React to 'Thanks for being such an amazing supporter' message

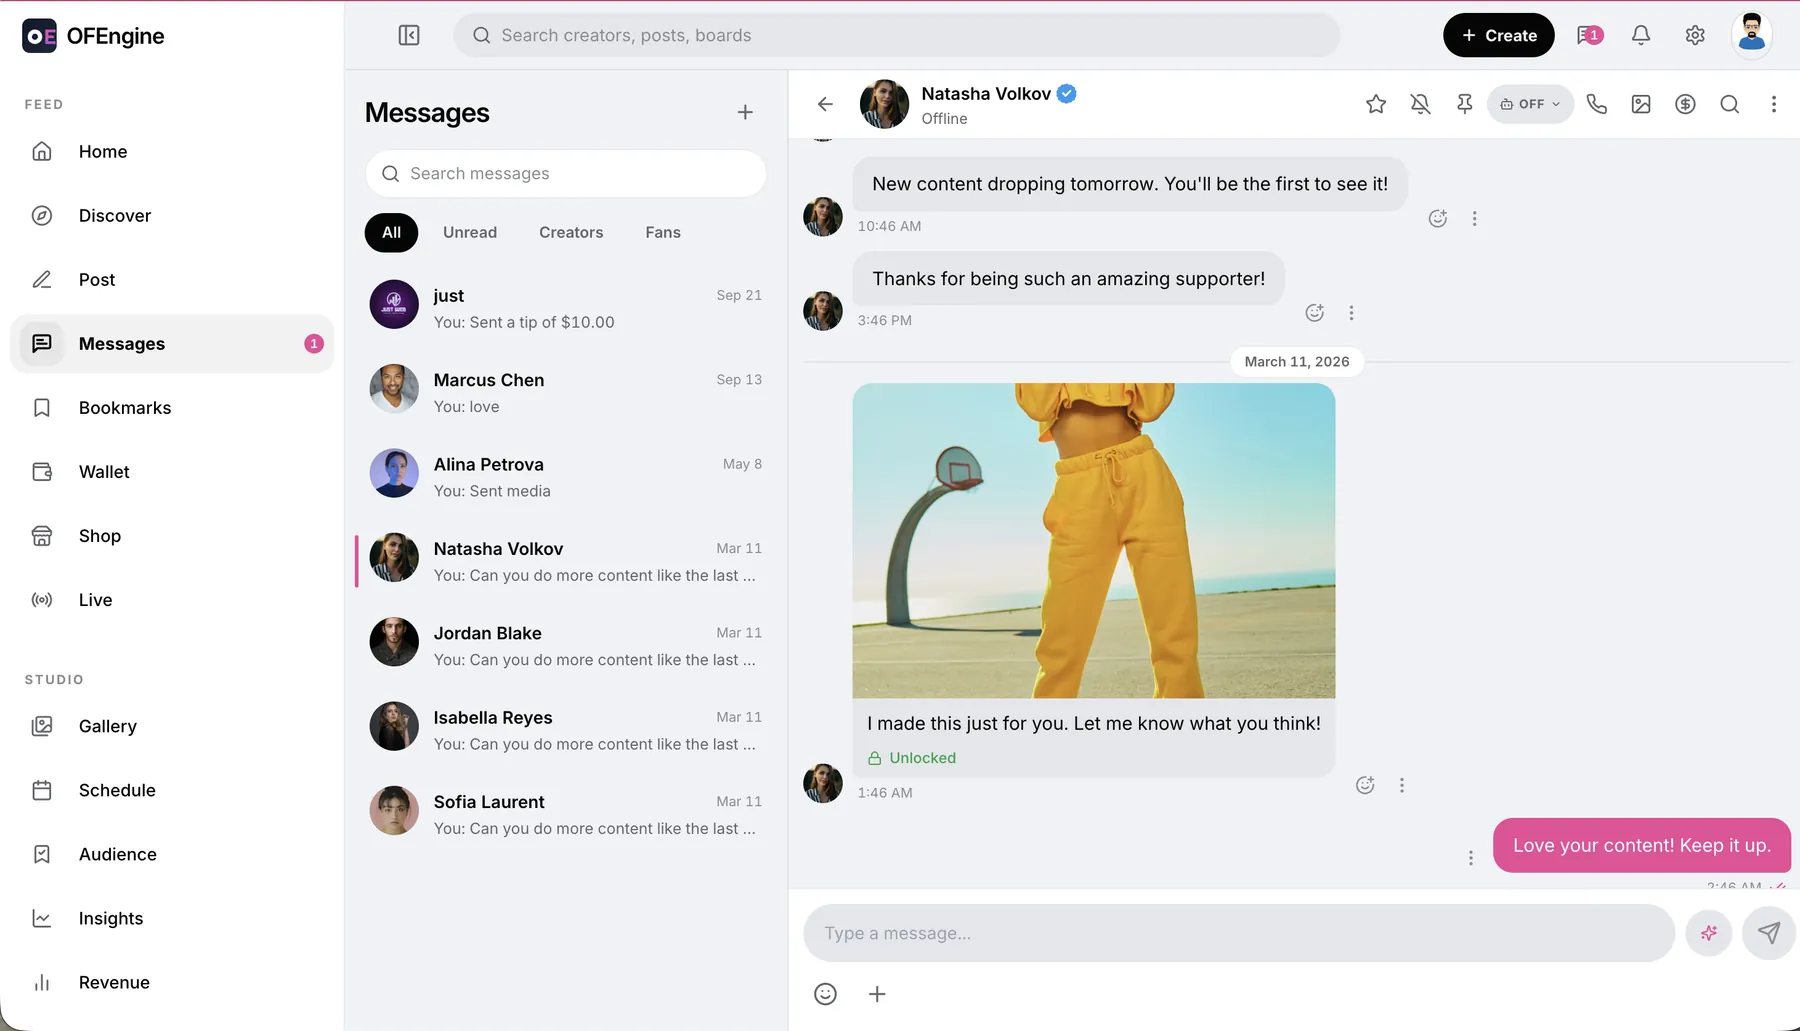[x=1315, y=313]
